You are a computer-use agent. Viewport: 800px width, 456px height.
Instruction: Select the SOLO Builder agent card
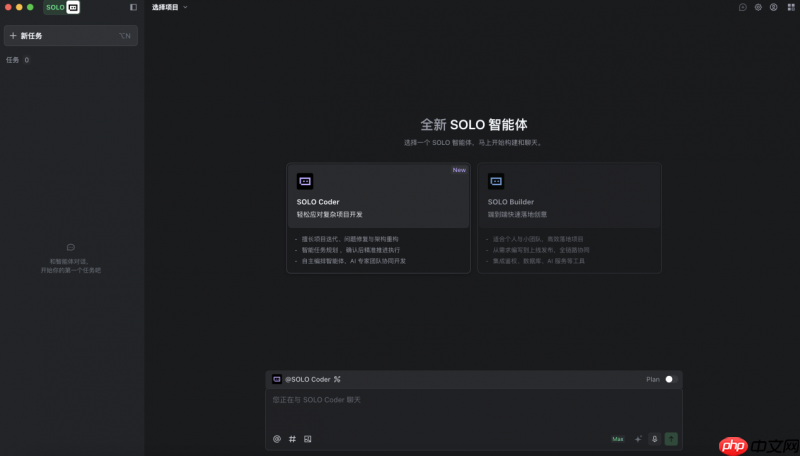[x=569, y=218]
